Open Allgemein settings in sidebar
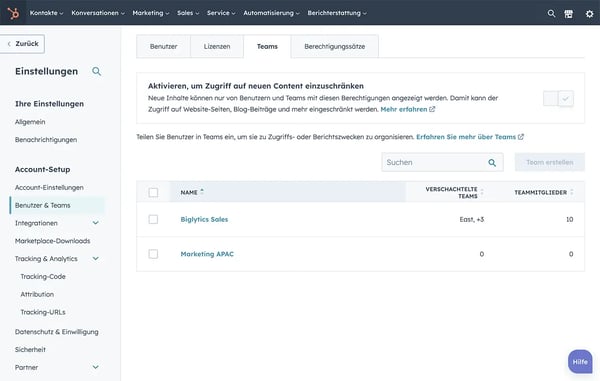This screenshot has height=381, width=600. click(30, 122)
